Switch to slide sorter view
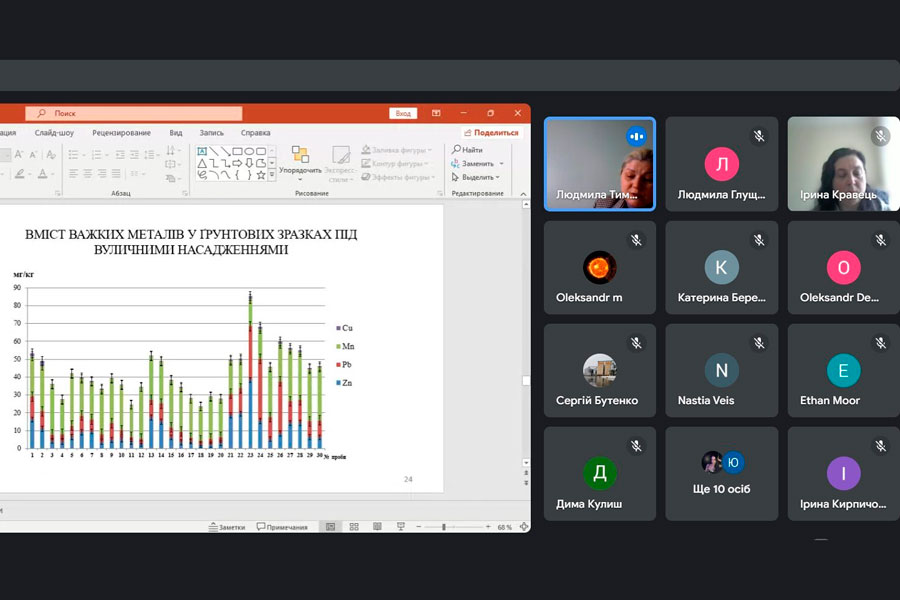 tap(354, 527)
